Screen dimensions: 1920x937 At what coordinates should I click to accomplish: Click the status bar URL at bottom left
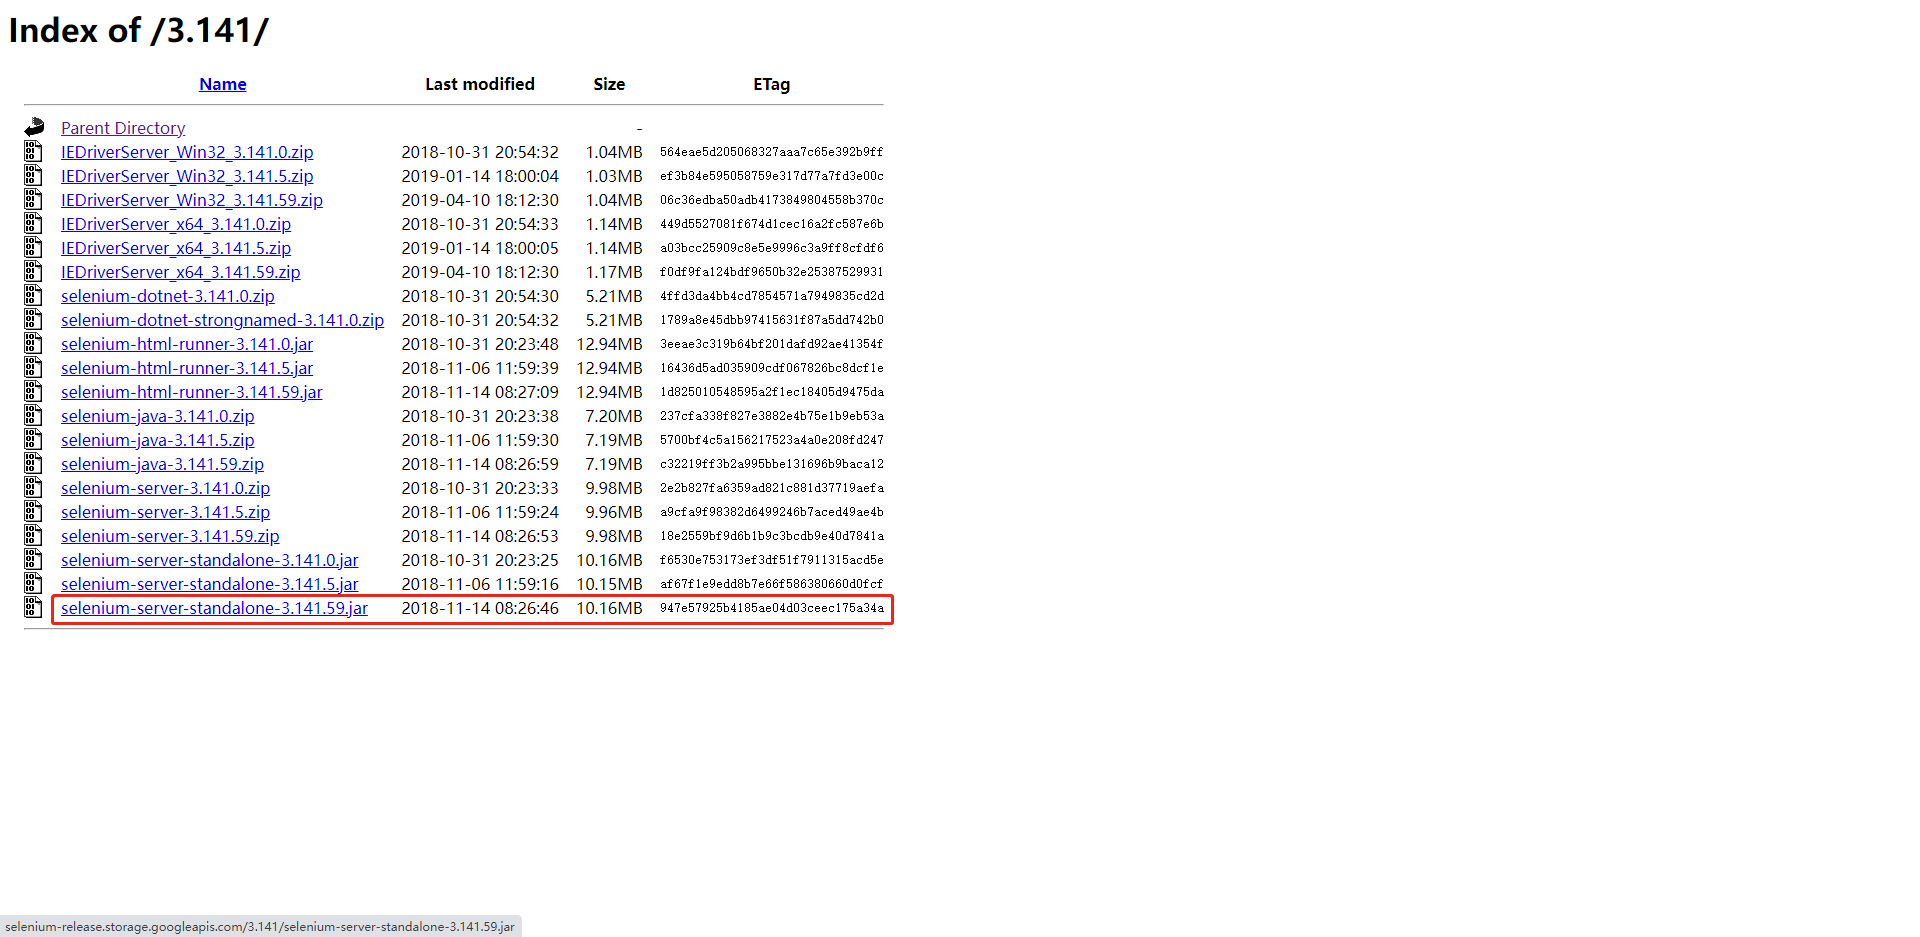tap(260, 927)
